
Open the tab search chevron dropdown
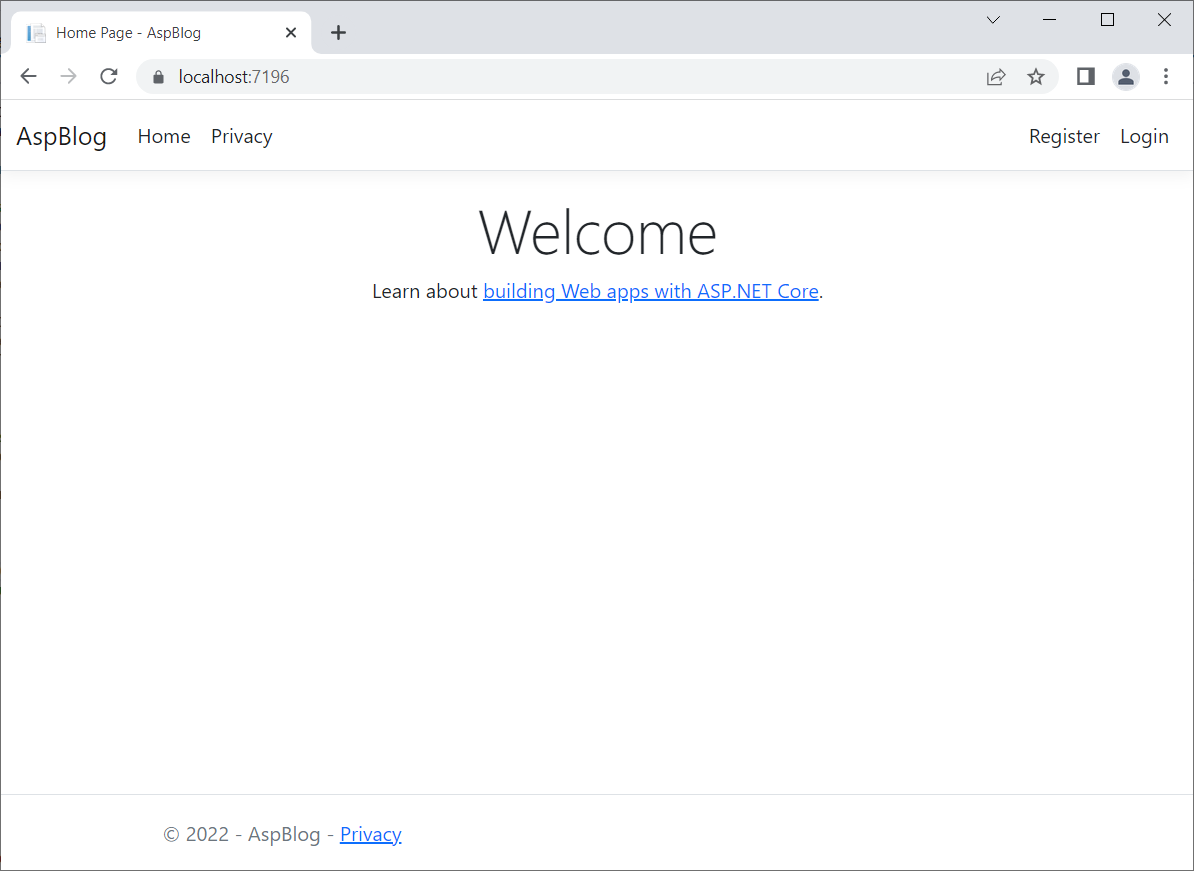click(x=993, y=19)
